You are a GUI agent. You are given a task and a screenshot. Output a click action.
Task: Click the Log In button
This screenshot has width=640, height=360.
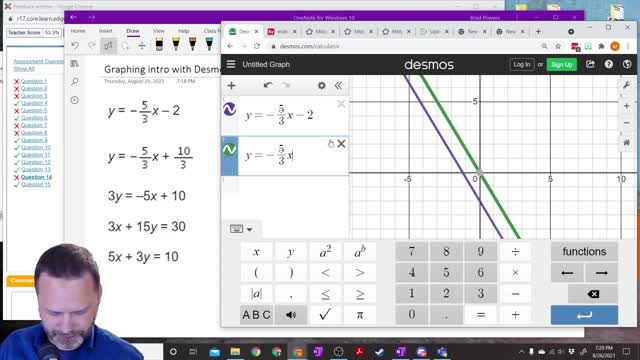522,64
